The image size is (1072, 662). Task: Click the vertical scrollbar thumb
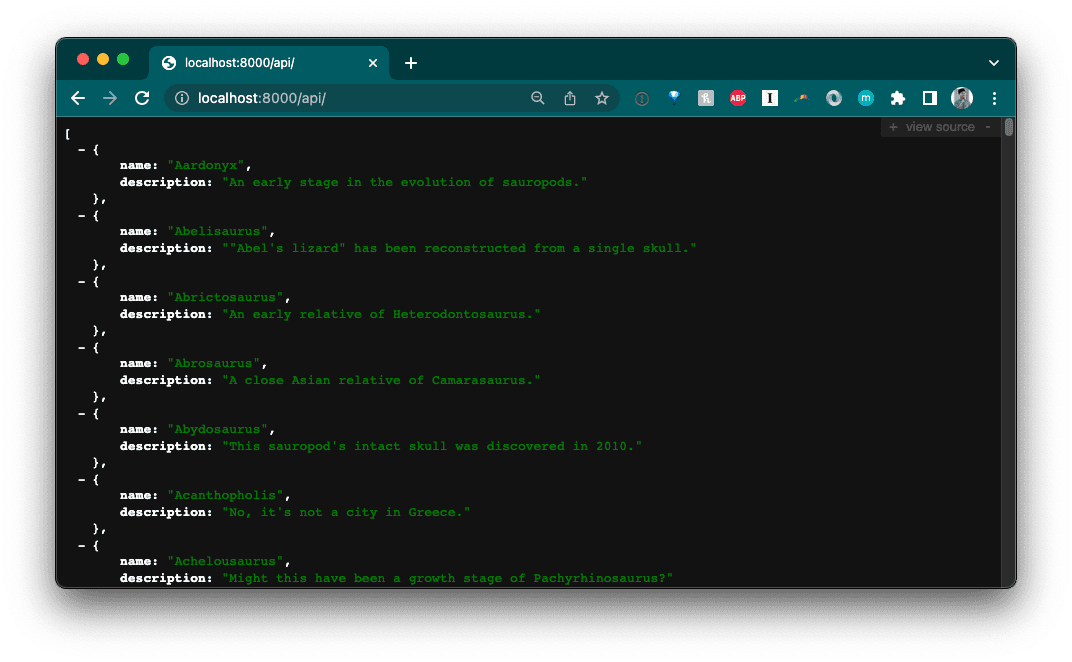click(x=1008, y=127)
